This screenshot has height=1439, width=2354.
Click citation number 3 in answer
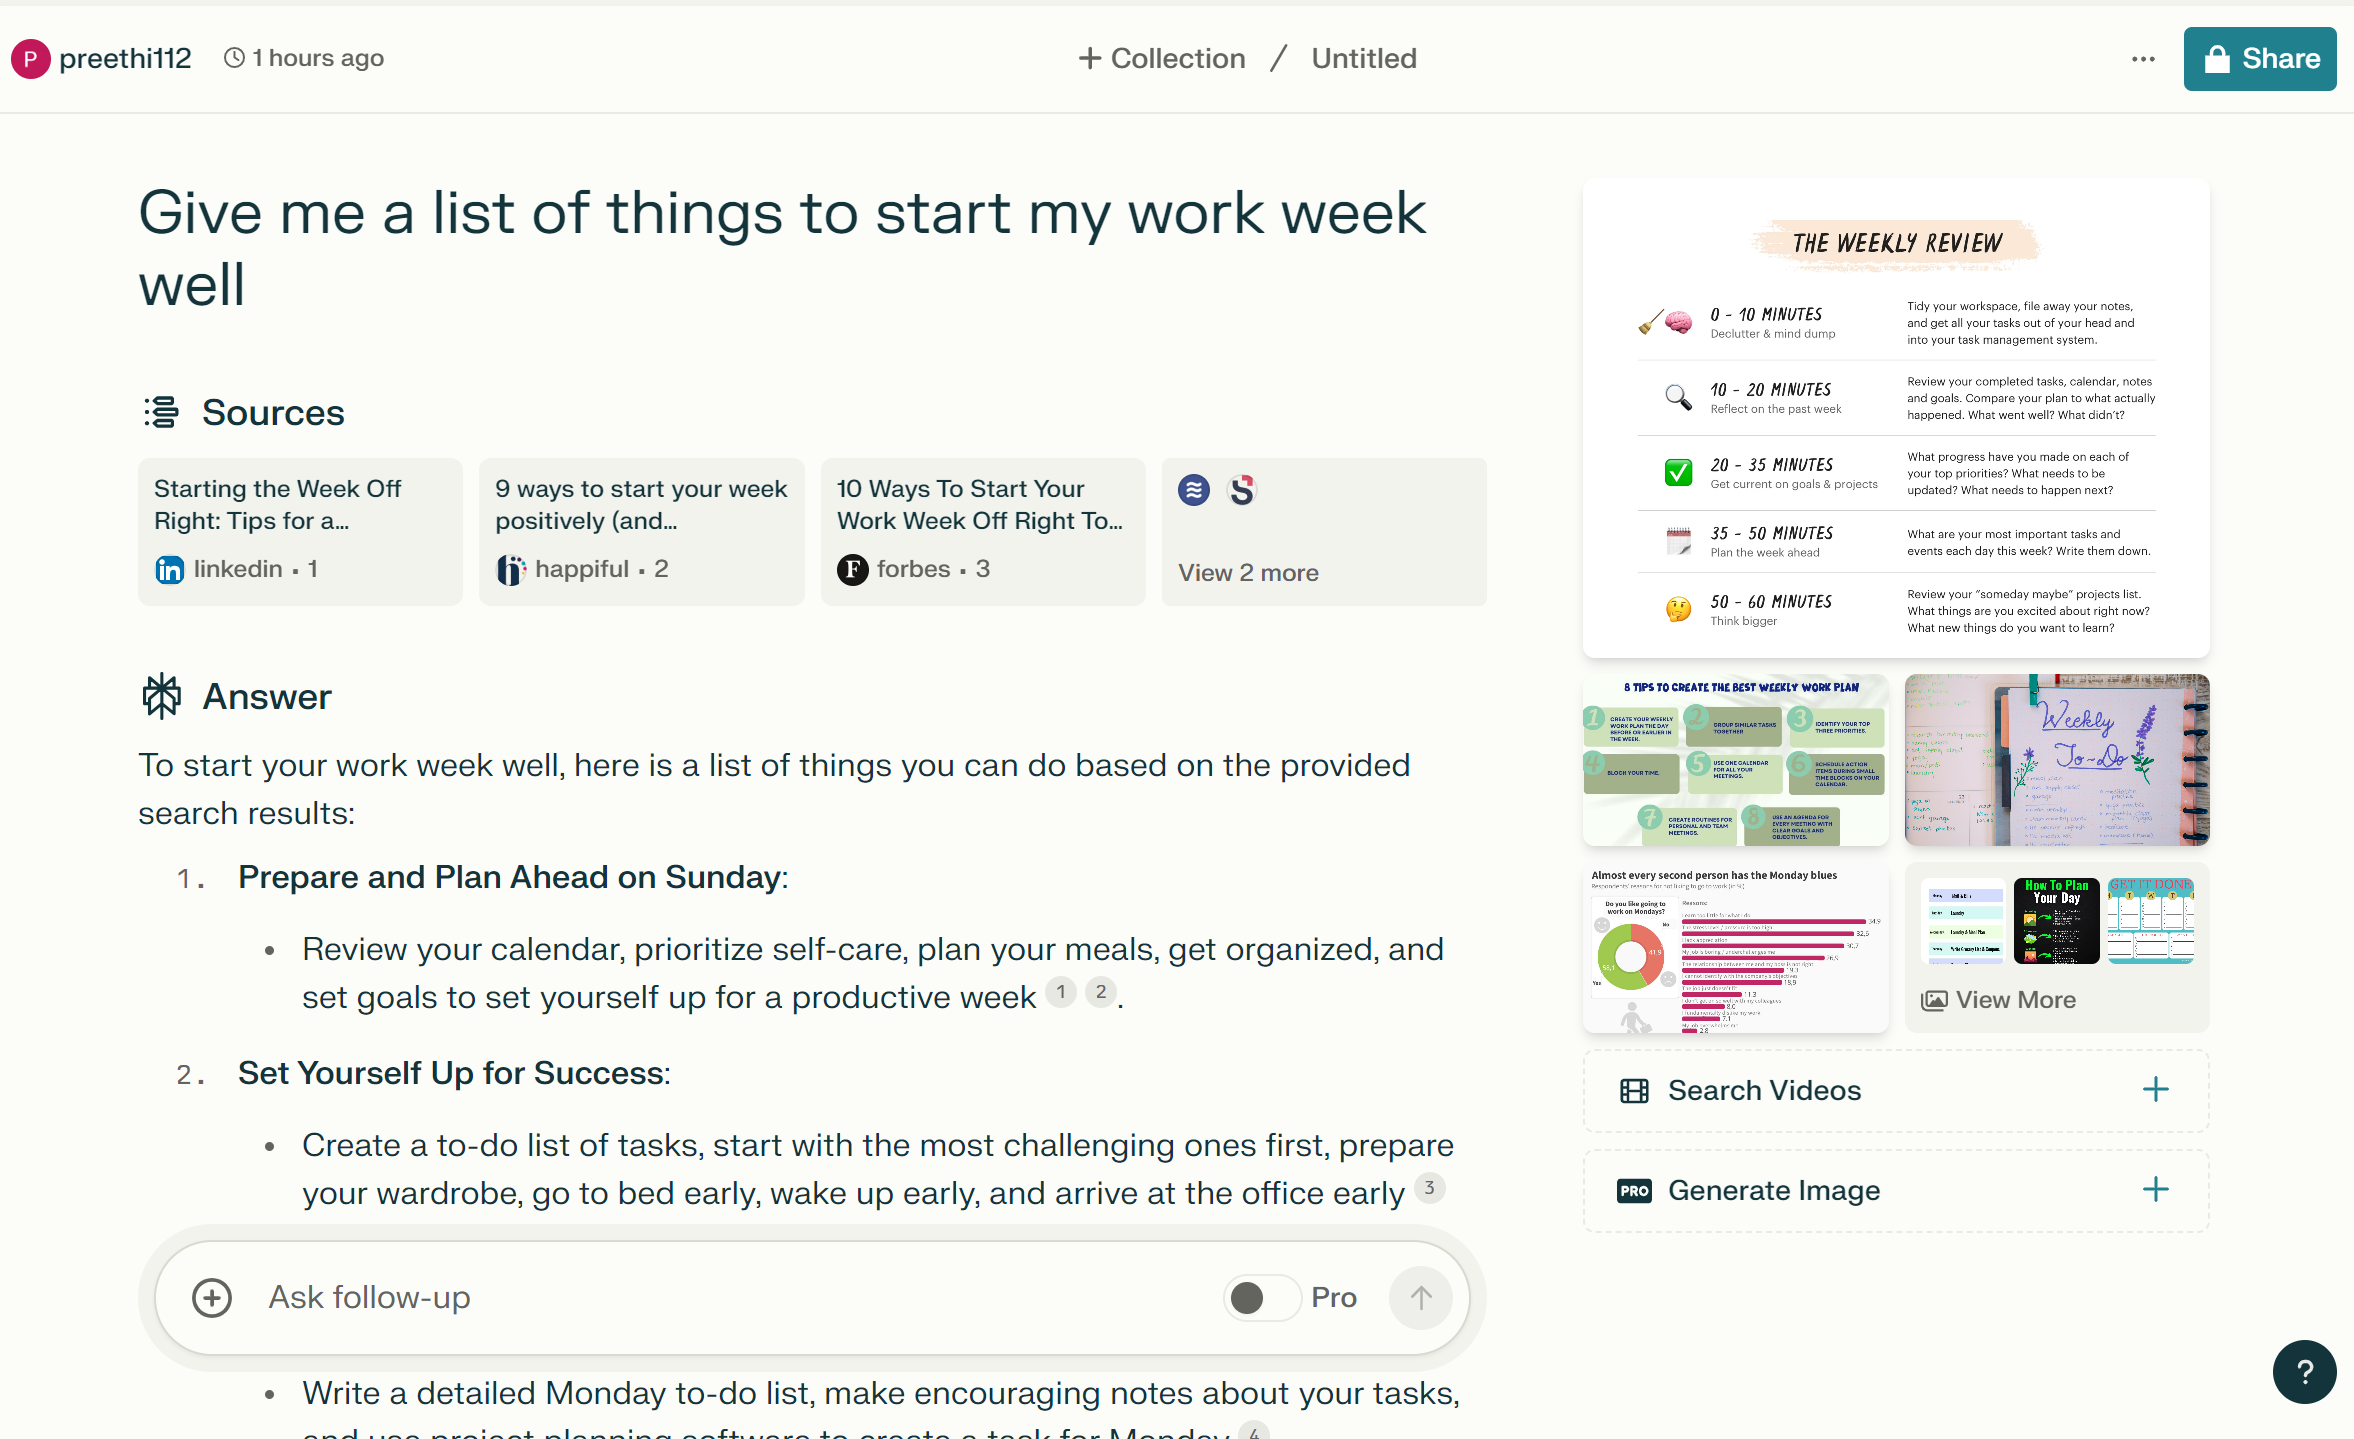pyautogui.click(x=1429, y=1188)
